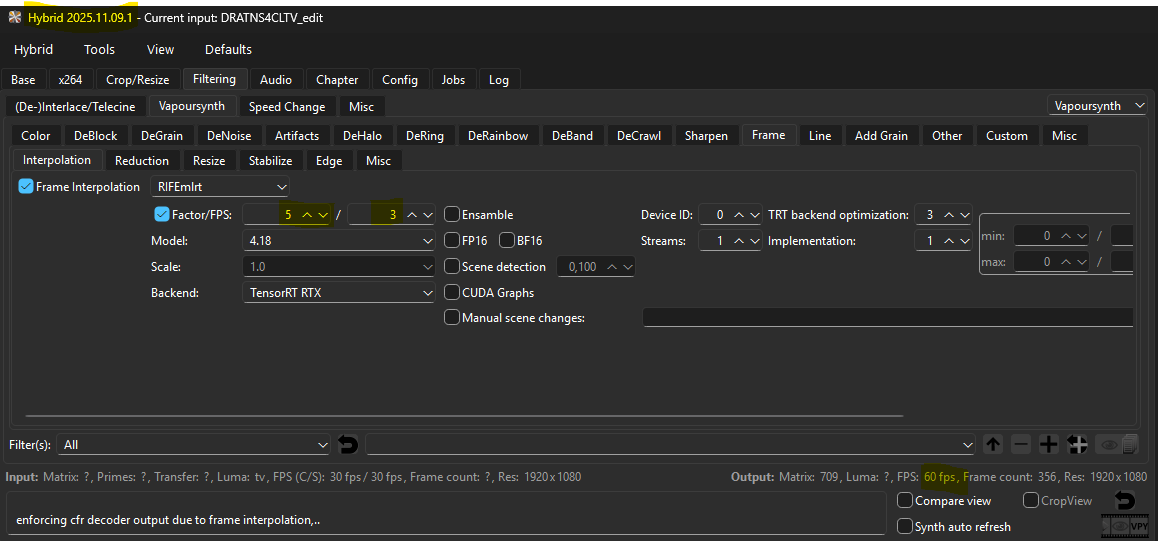This screenshot has height=541, width=1158.
Task: Click the Manual scene changes text field
Action: tap(886, 318)
